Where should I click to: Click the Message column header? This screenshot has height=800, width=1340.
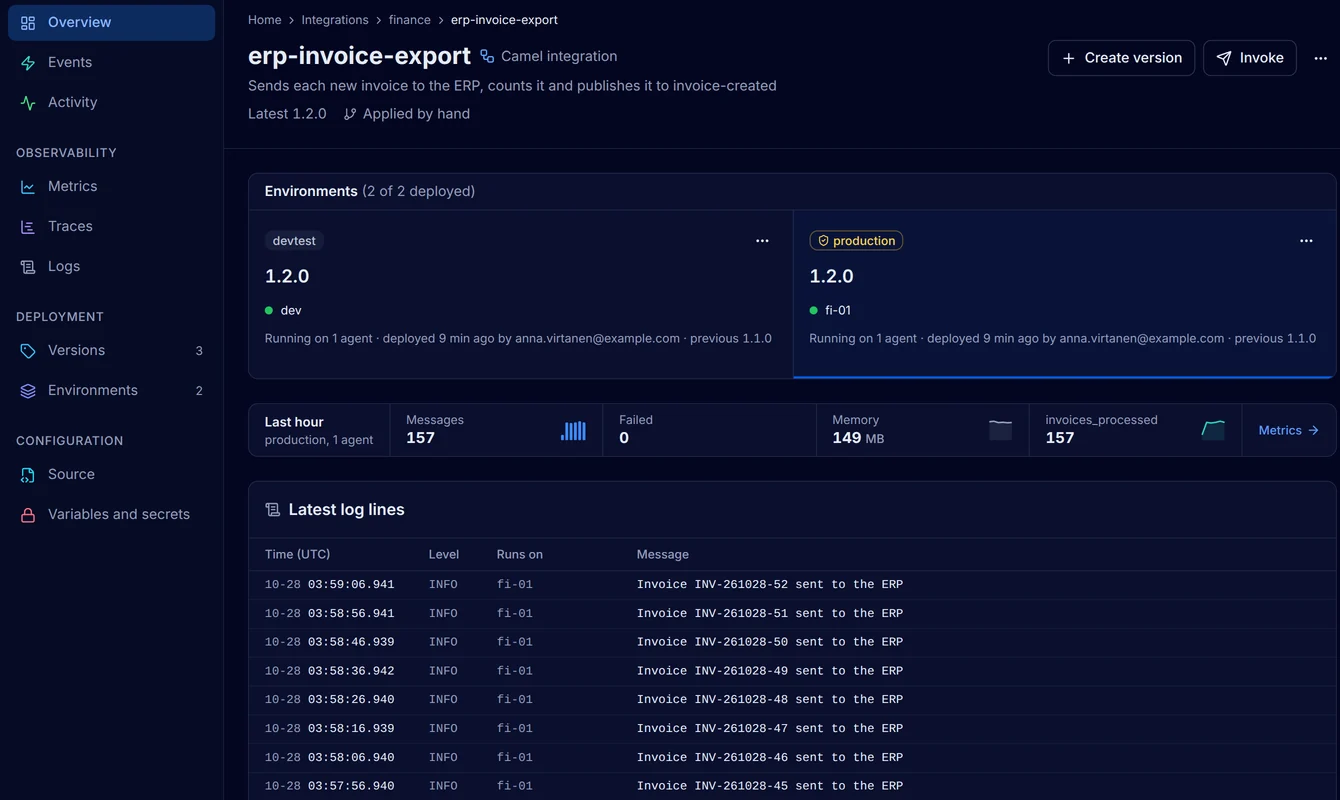click(663, 554)
